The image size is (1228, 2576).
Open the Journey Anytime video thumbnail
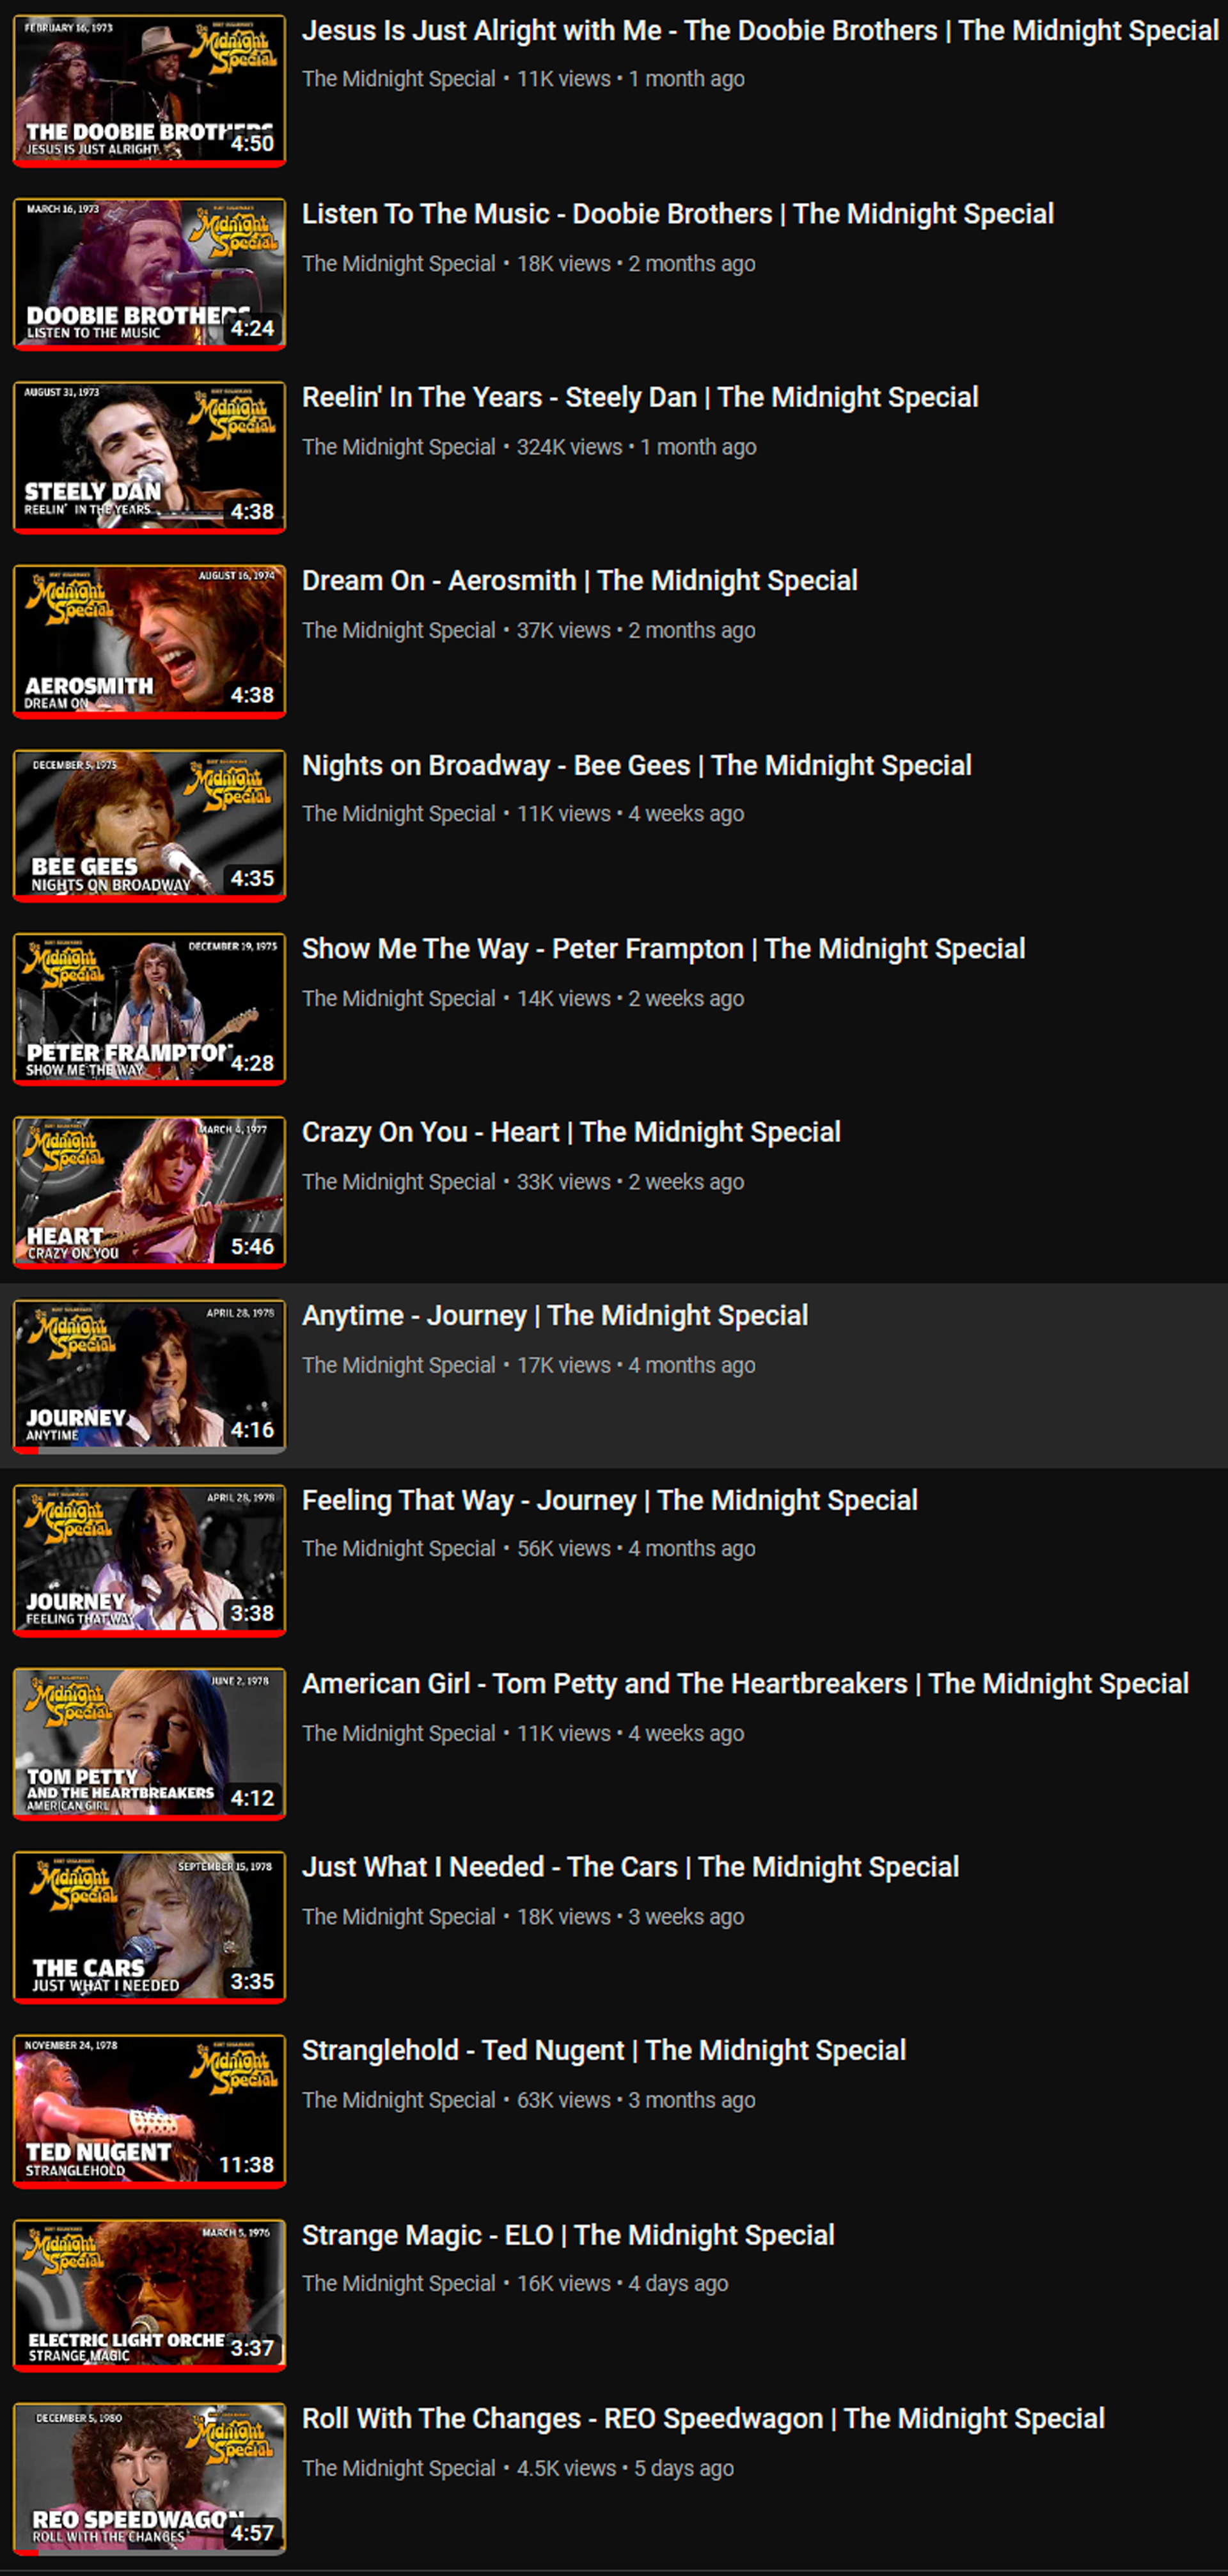[x=149, y=1376]
